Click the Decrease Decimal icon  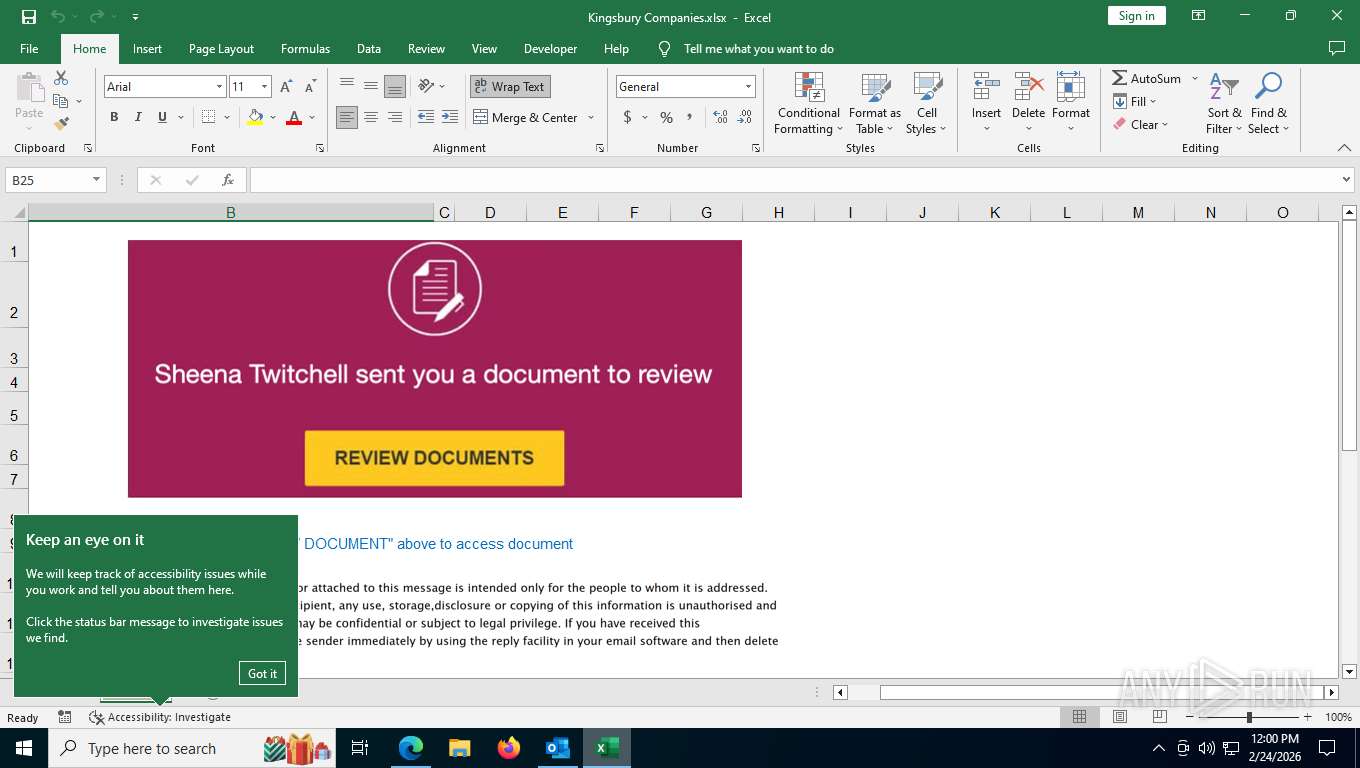point(745,117)
